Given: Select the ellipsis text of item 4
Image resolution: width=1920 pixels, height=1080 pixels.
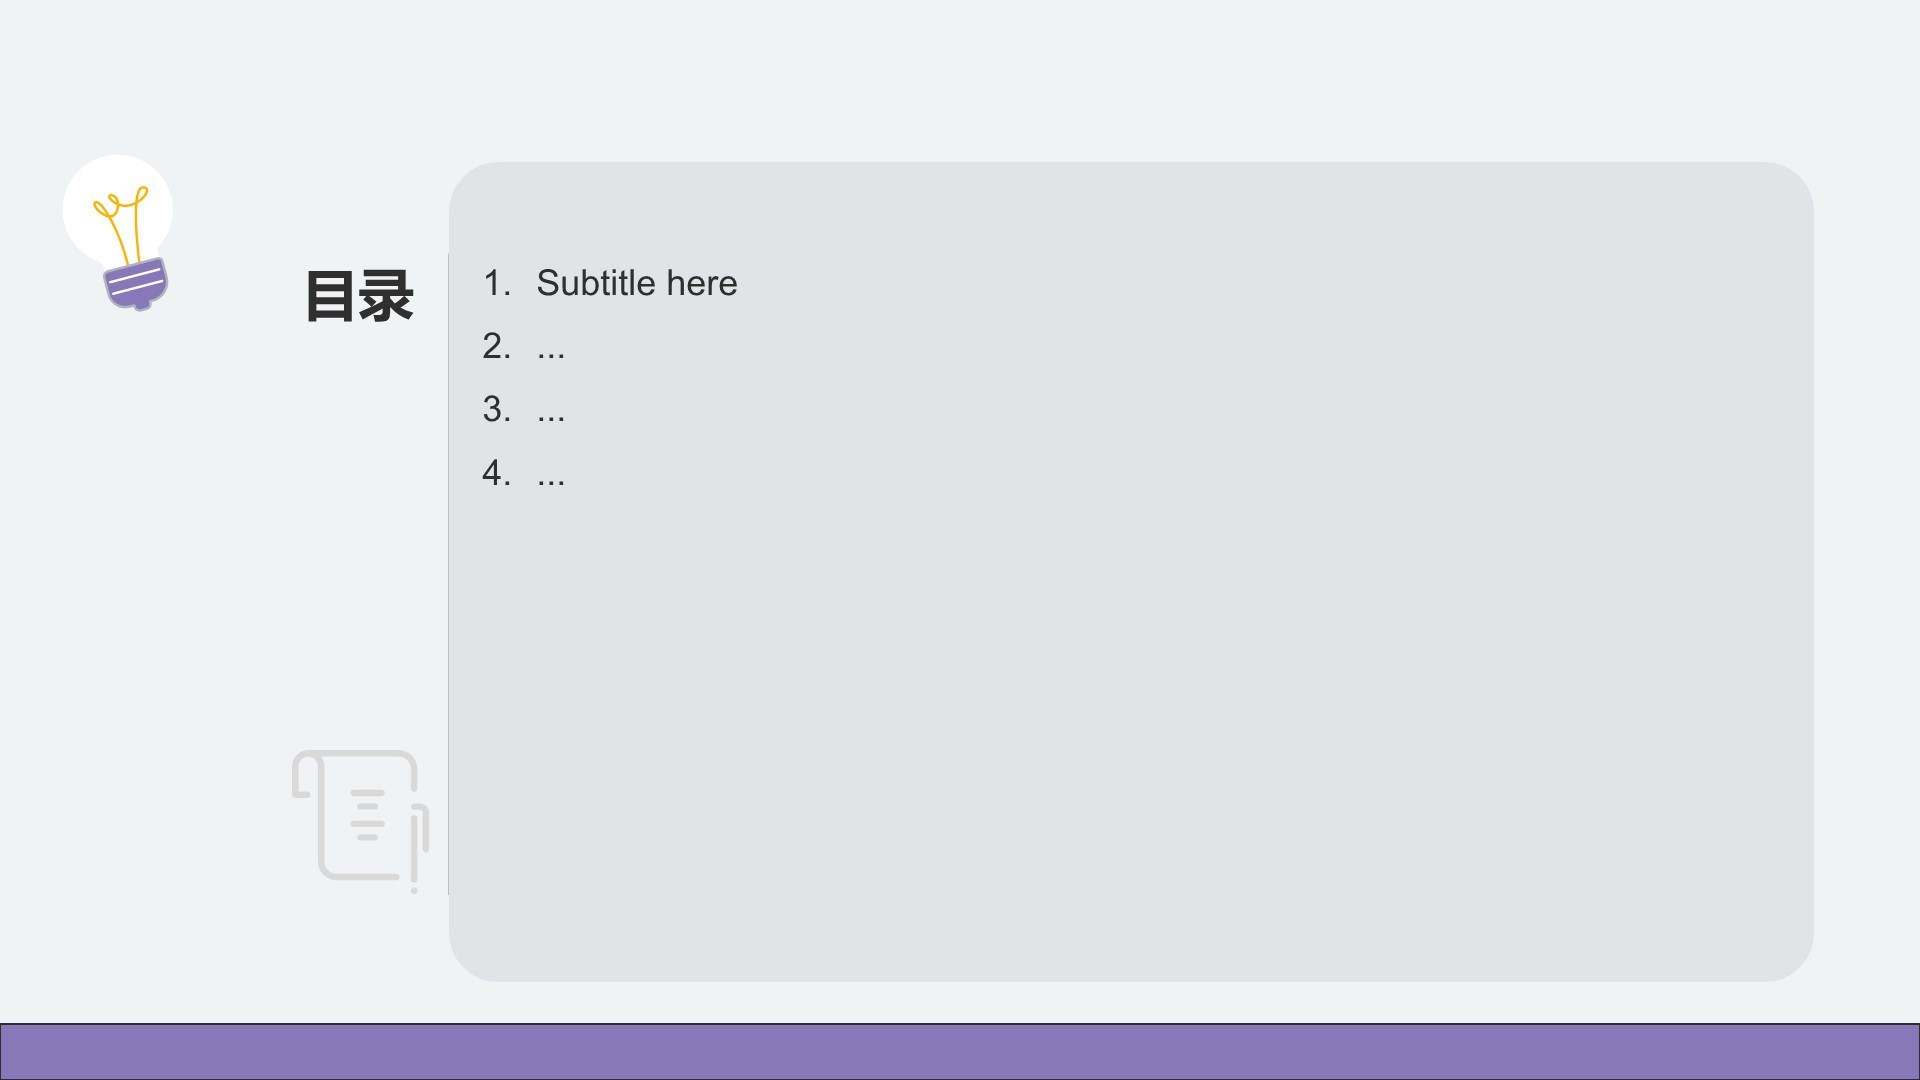Looking at the screenshot, I should (551, 475).
